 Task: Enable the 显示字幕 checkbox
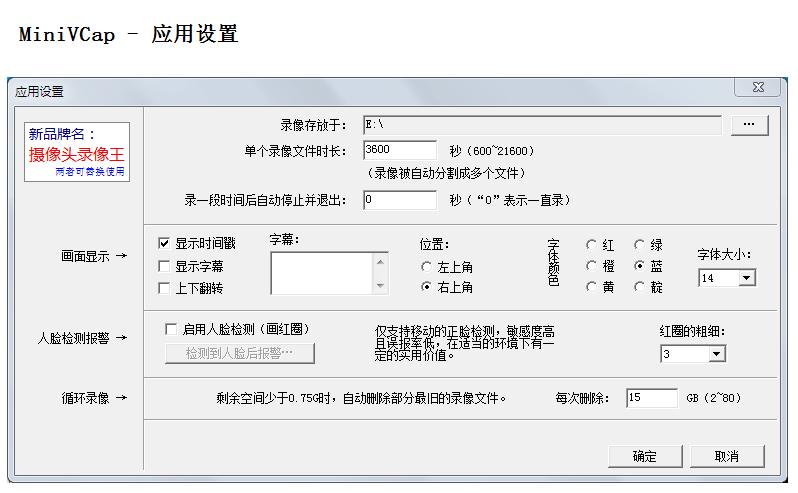(164, 266)
